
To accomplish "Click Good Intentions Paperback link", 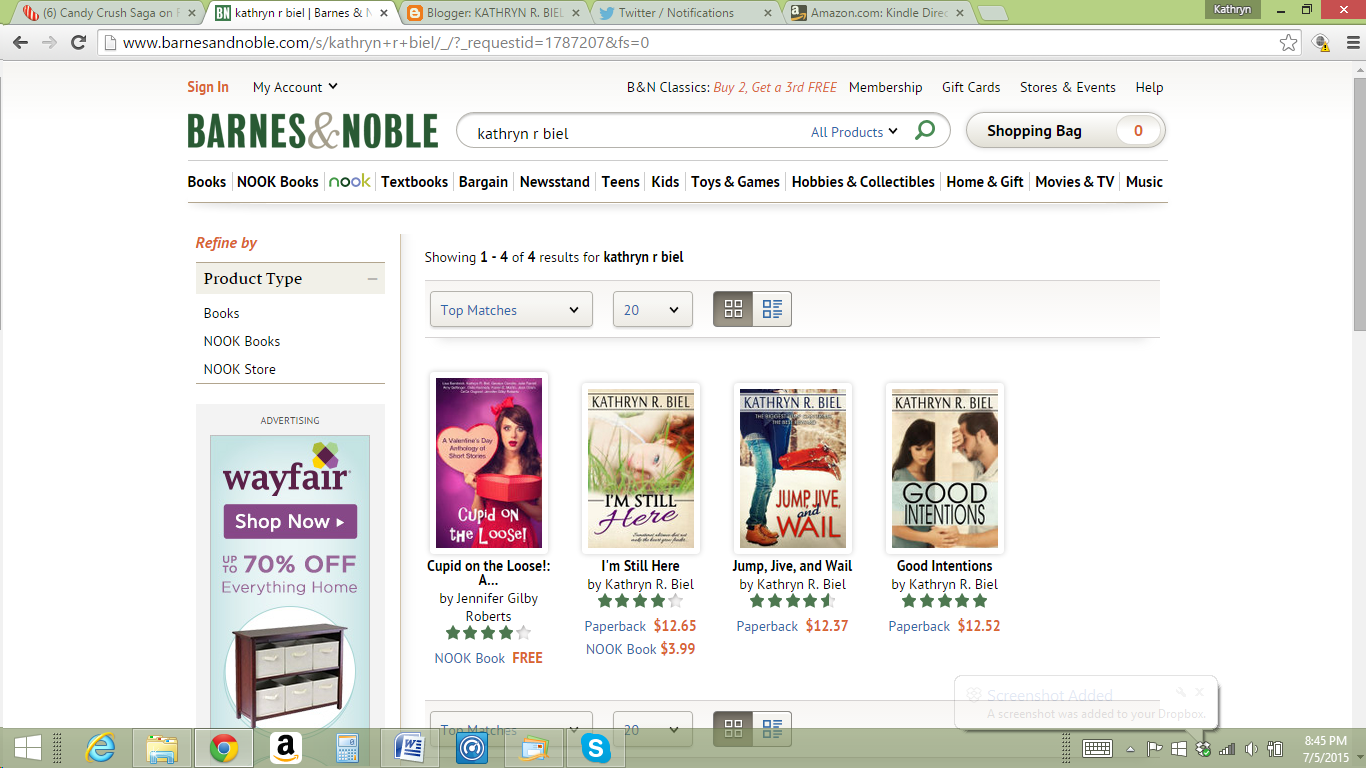I will 919,626.
